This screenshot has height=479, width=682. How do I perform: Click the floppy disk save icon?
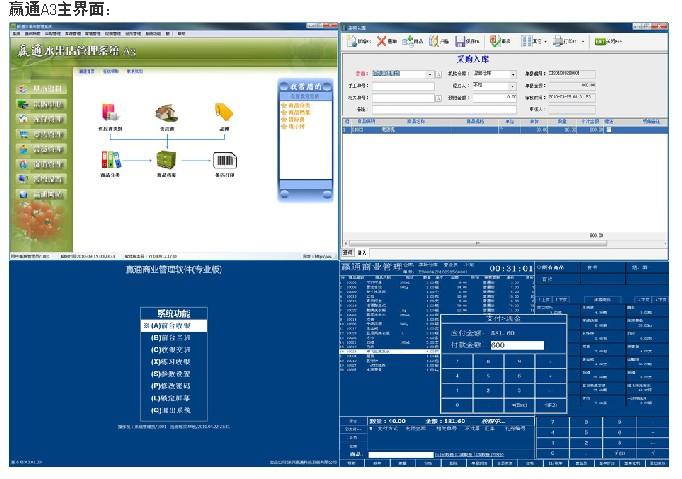[460, 41]
